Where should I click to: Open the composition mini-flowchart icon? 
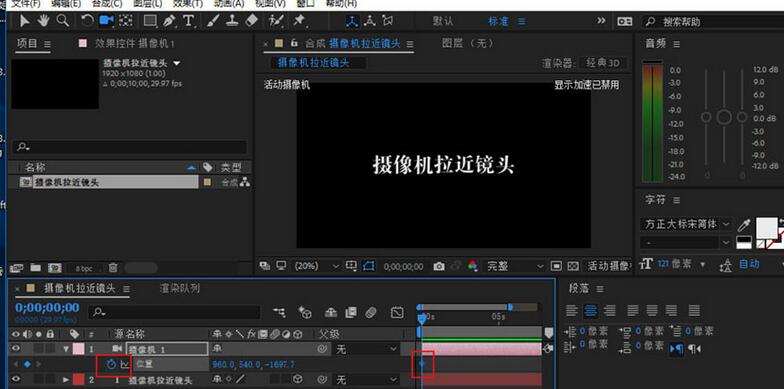tap(280, 312)
